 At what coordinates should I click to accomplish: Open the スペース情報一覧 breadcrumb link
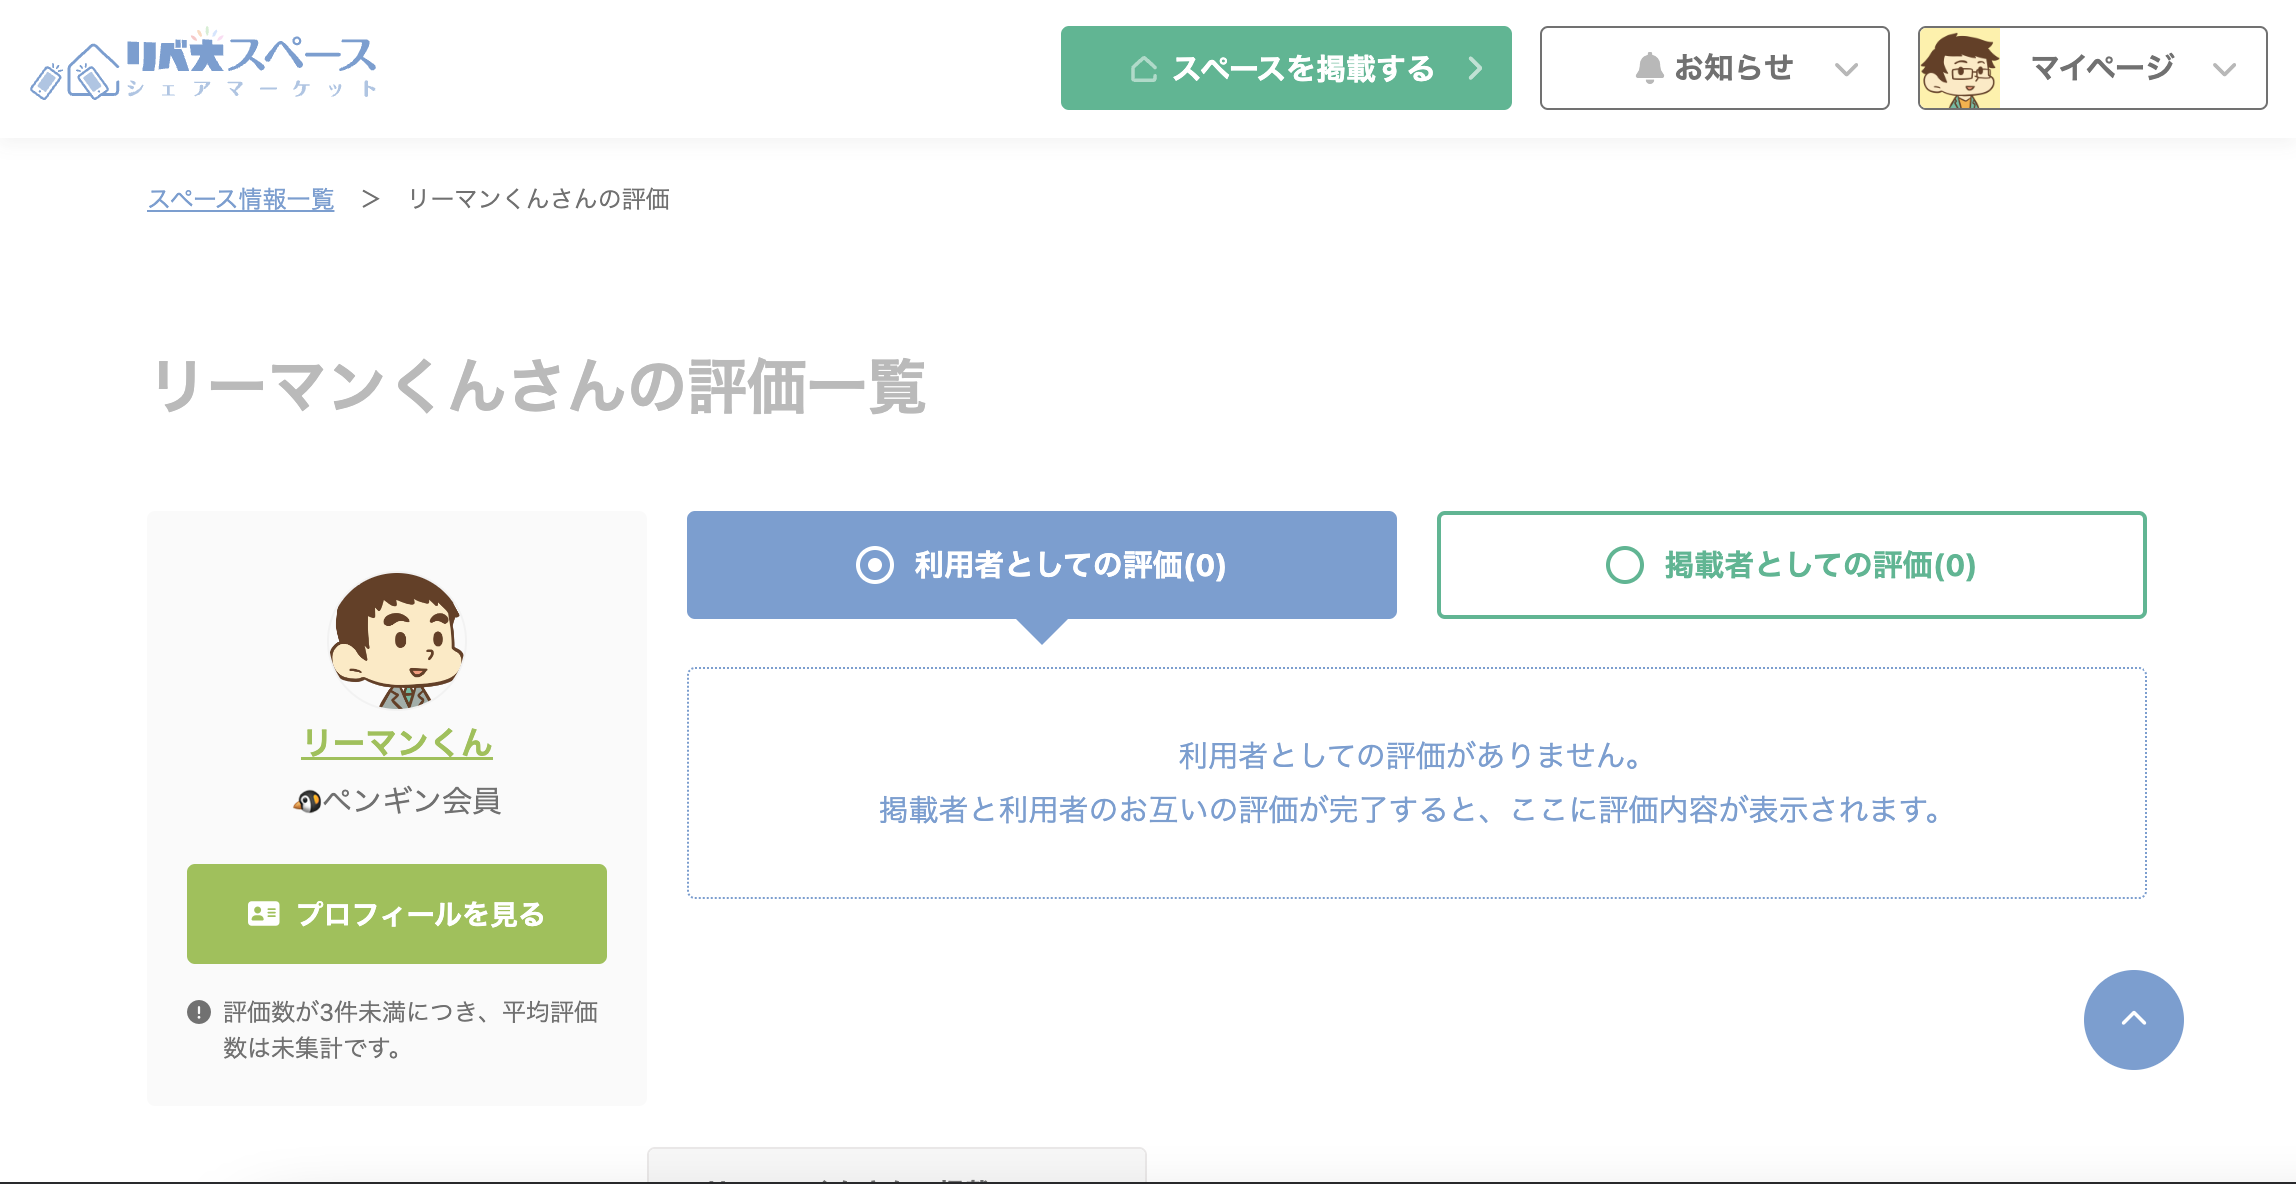240,199
